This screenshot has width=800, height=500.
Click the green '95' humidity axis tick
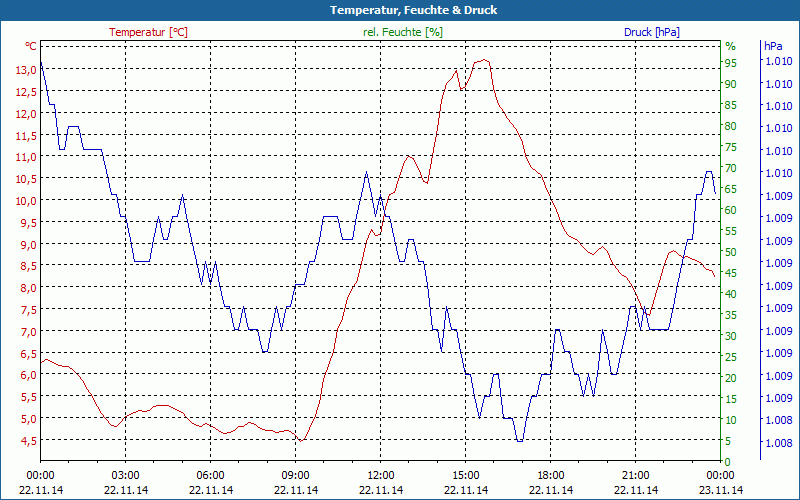click(731, 63)
